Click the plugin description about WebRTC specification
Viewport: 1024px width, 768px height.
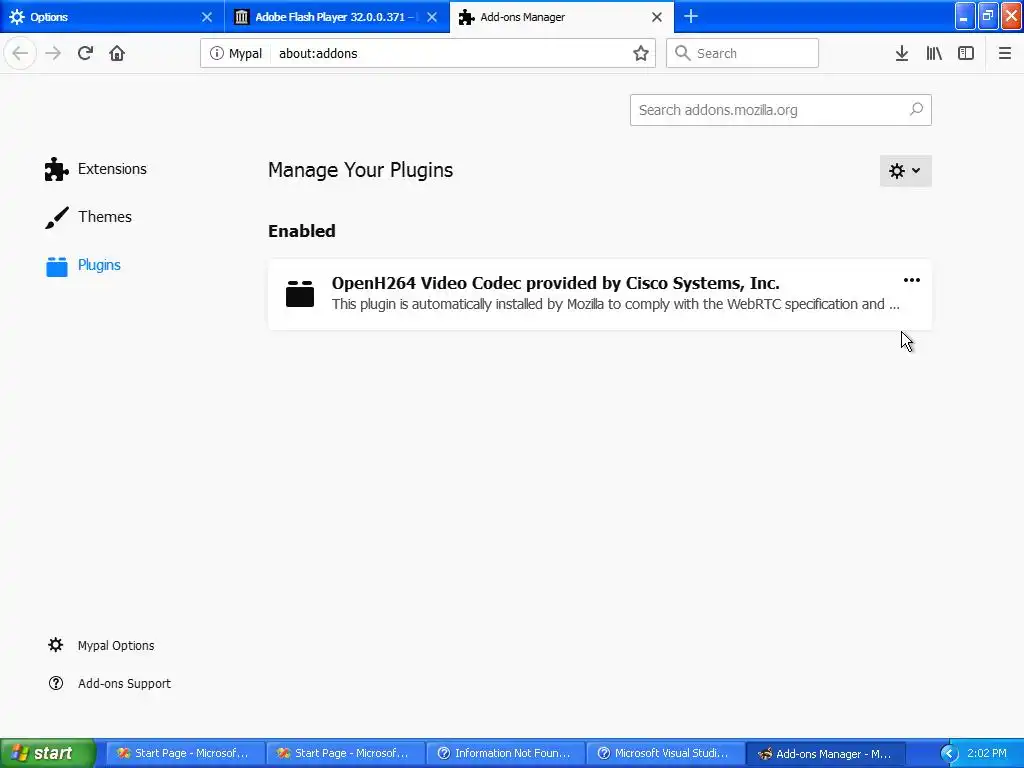[x=615, y=304]
